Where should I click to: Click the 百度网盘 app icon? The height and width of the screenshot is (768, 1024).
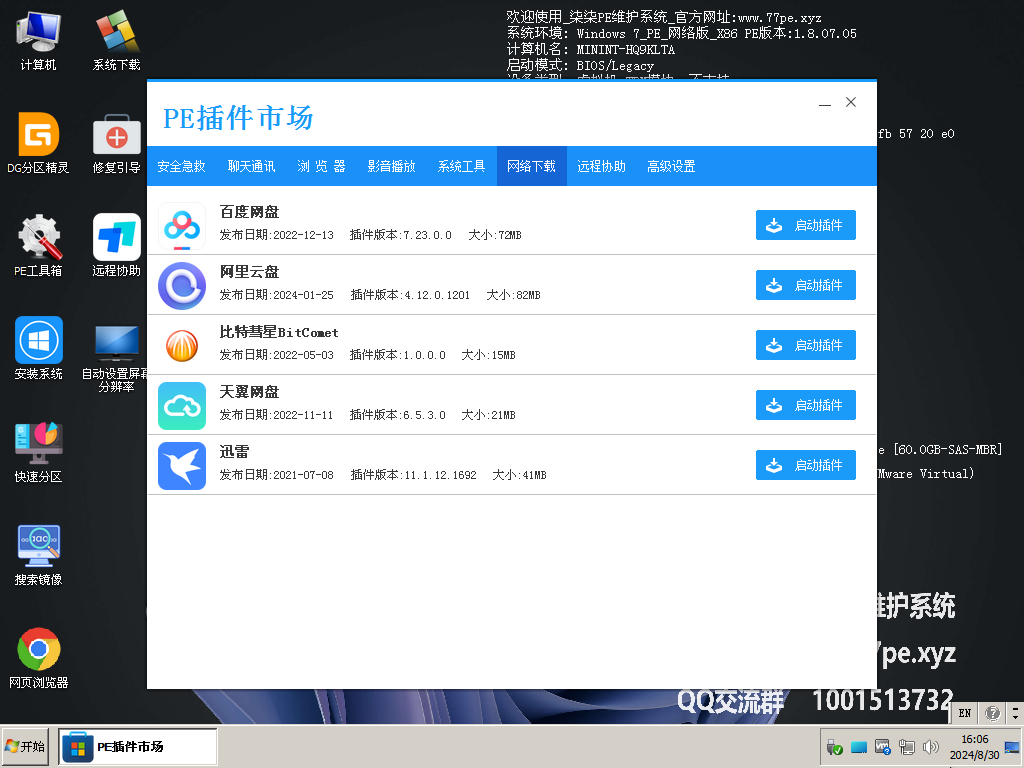coord(182,226)
